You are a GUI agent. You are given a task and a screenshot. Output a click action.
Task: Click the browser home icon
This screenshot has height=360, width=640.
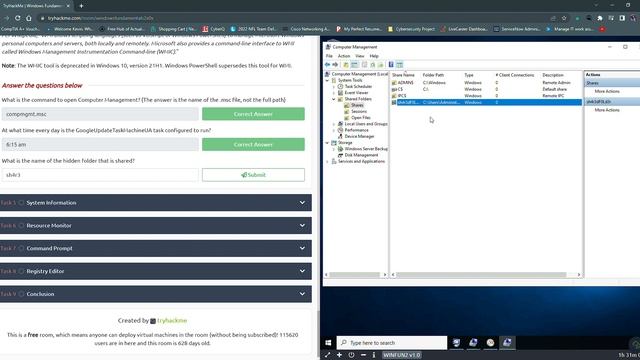click(29, 18)
